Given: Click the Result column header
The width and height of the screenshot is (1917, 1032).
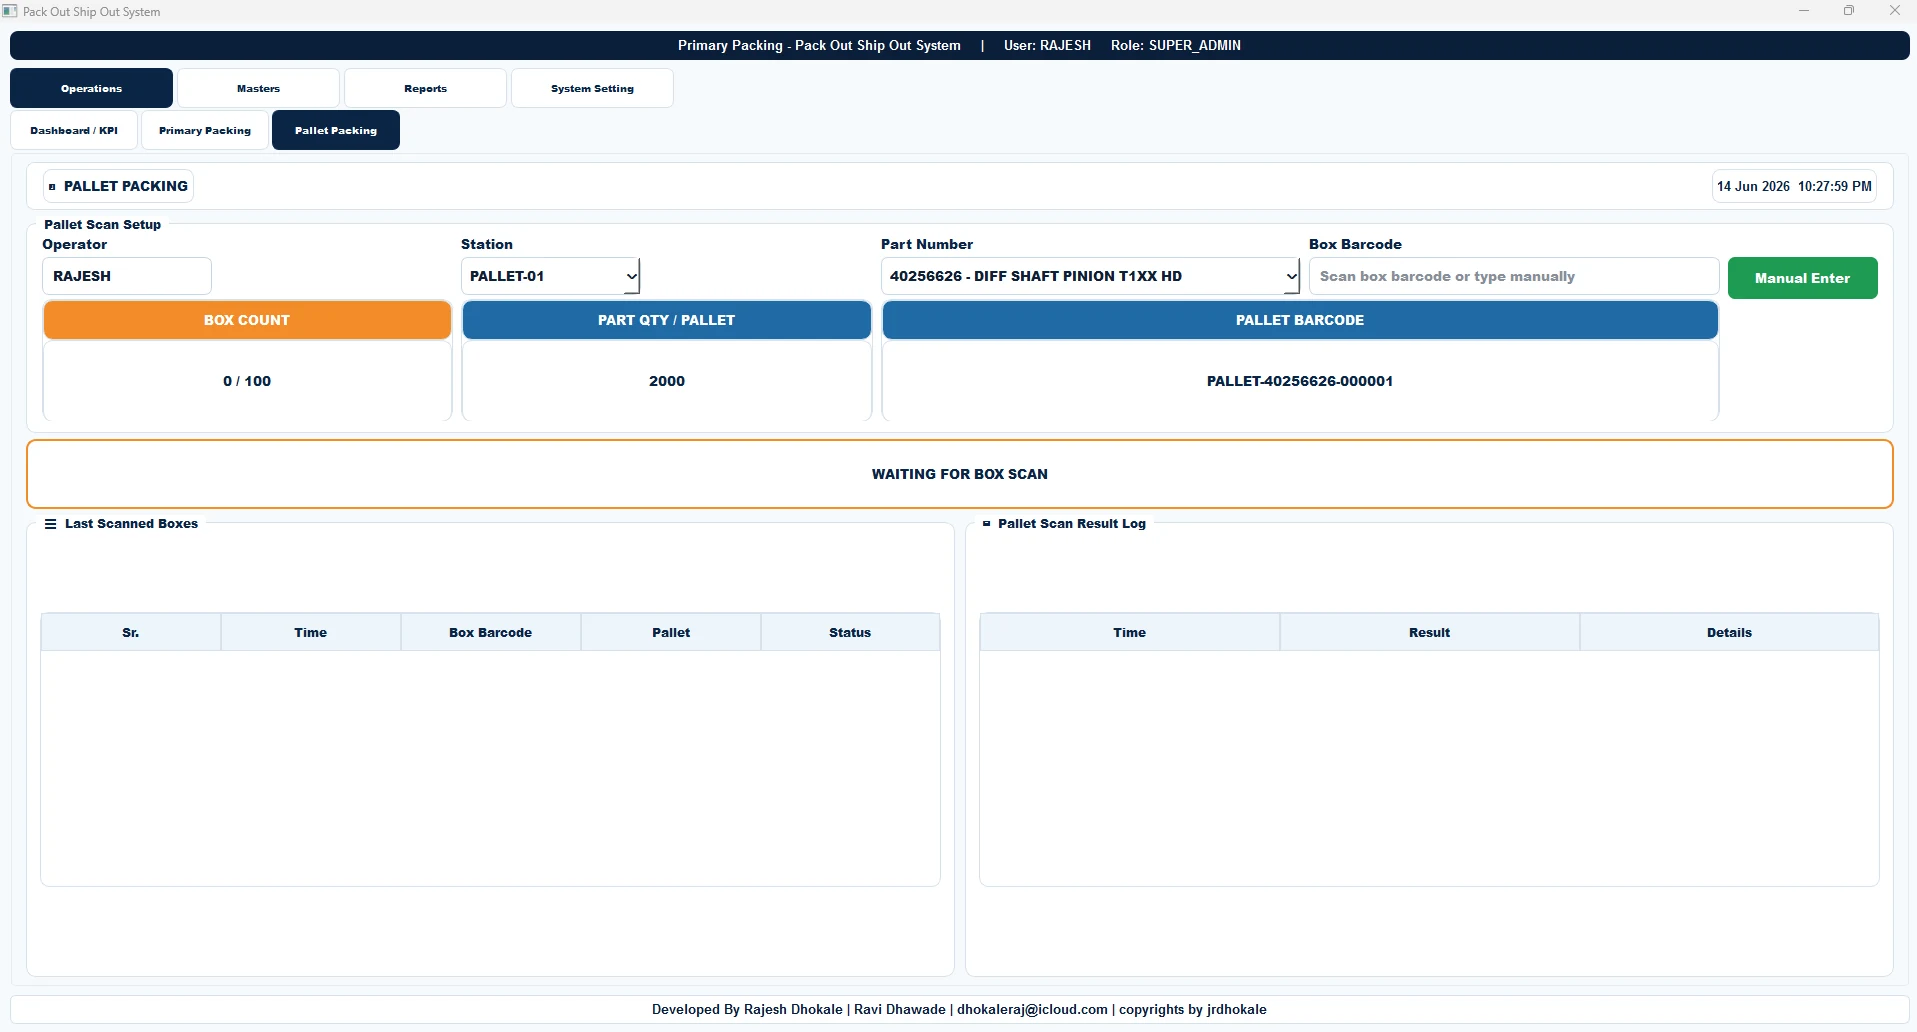Looking at the screenshot, I should point(1430,632).
